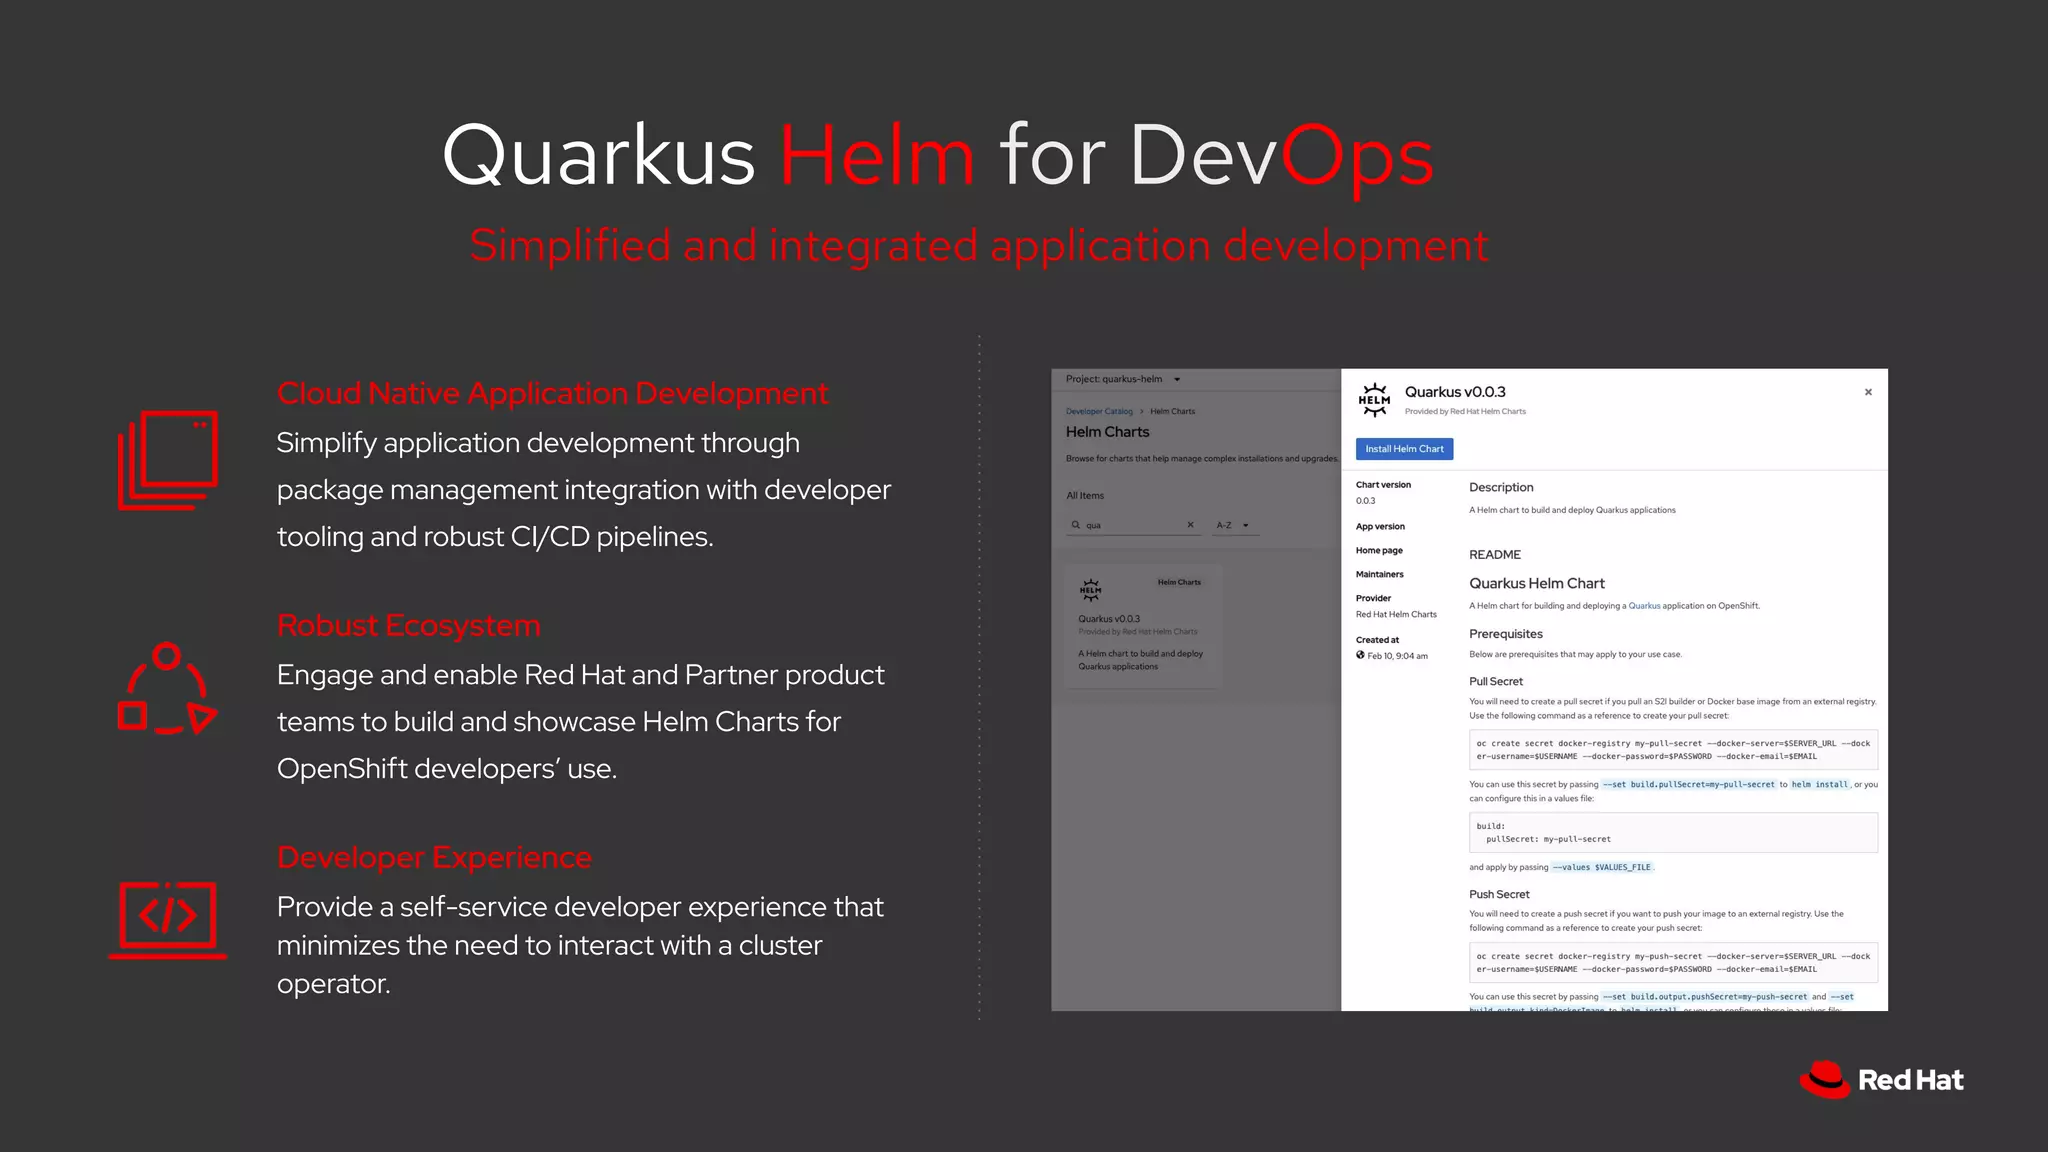The width and height of the screenshot is (2048, 1152).
Task: Click the 'Cloud Native Application Development' heading
Action: click(552, 394)
